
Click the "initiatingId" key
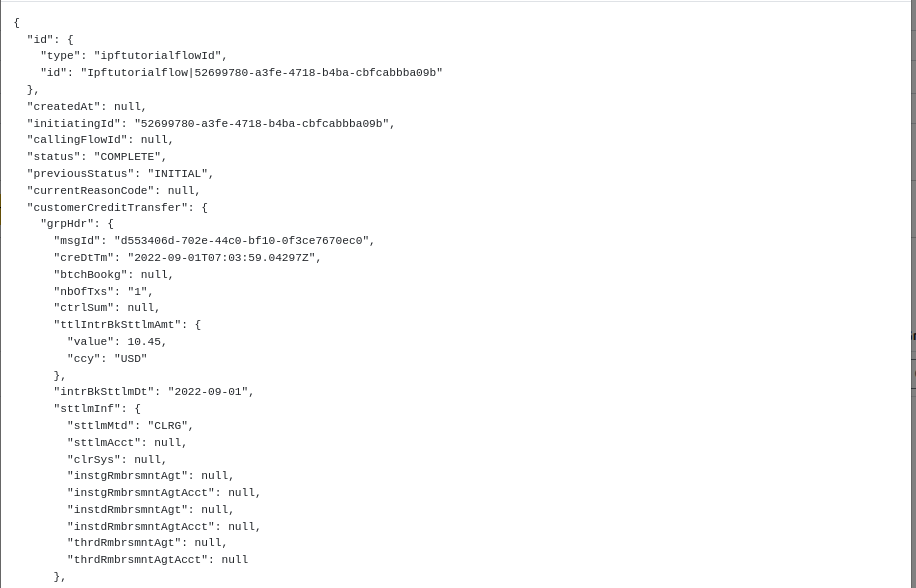[x=73, y=124]
